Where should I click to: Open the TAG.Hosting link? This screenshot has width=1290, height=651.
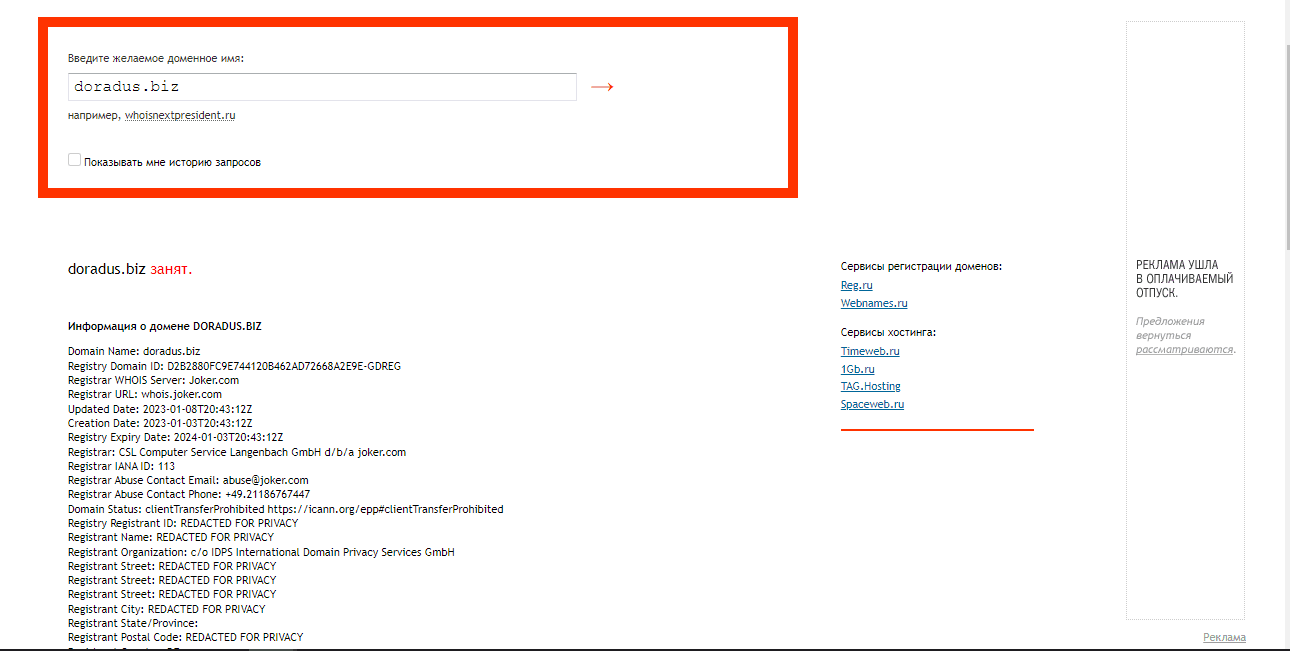point(870,387)
